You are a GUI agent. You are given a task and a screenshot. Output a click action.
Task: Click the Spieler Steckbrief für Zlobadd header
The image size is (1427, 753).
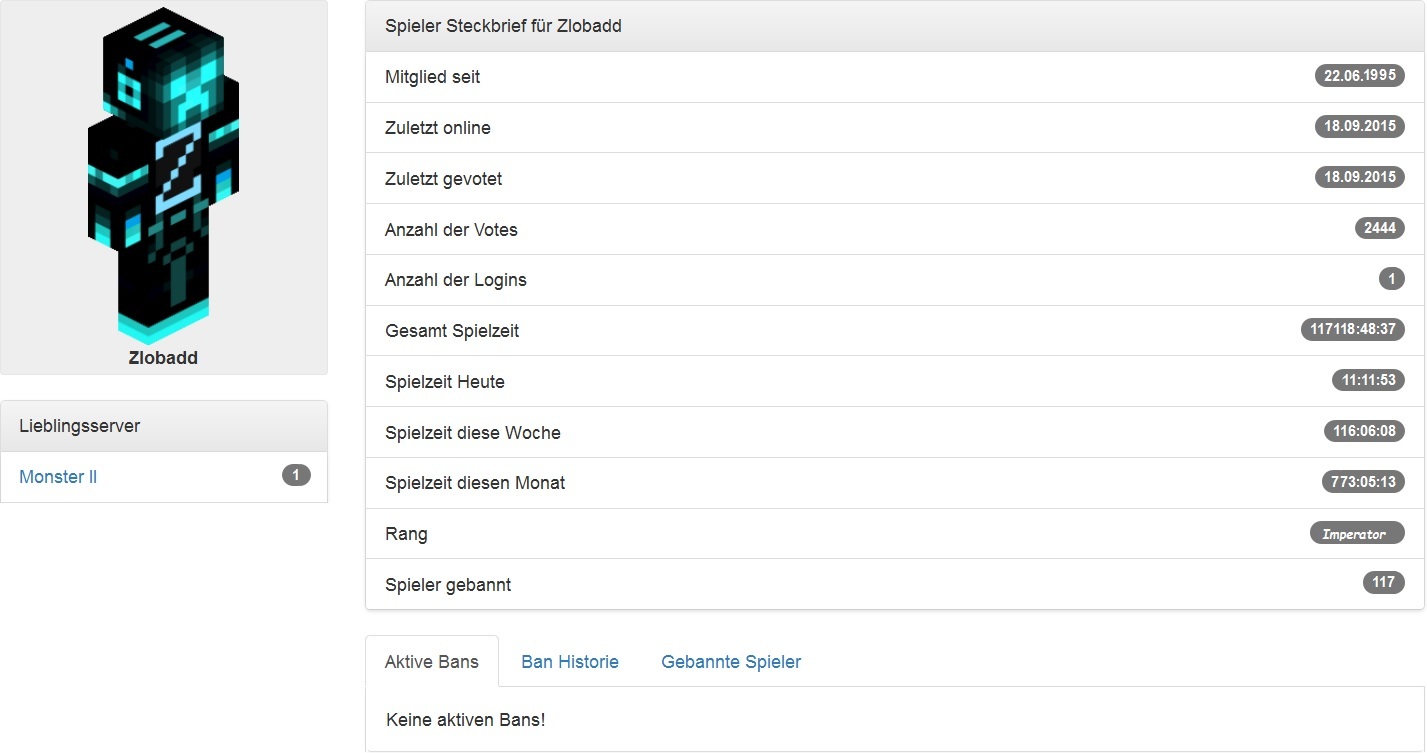point(503,26)
